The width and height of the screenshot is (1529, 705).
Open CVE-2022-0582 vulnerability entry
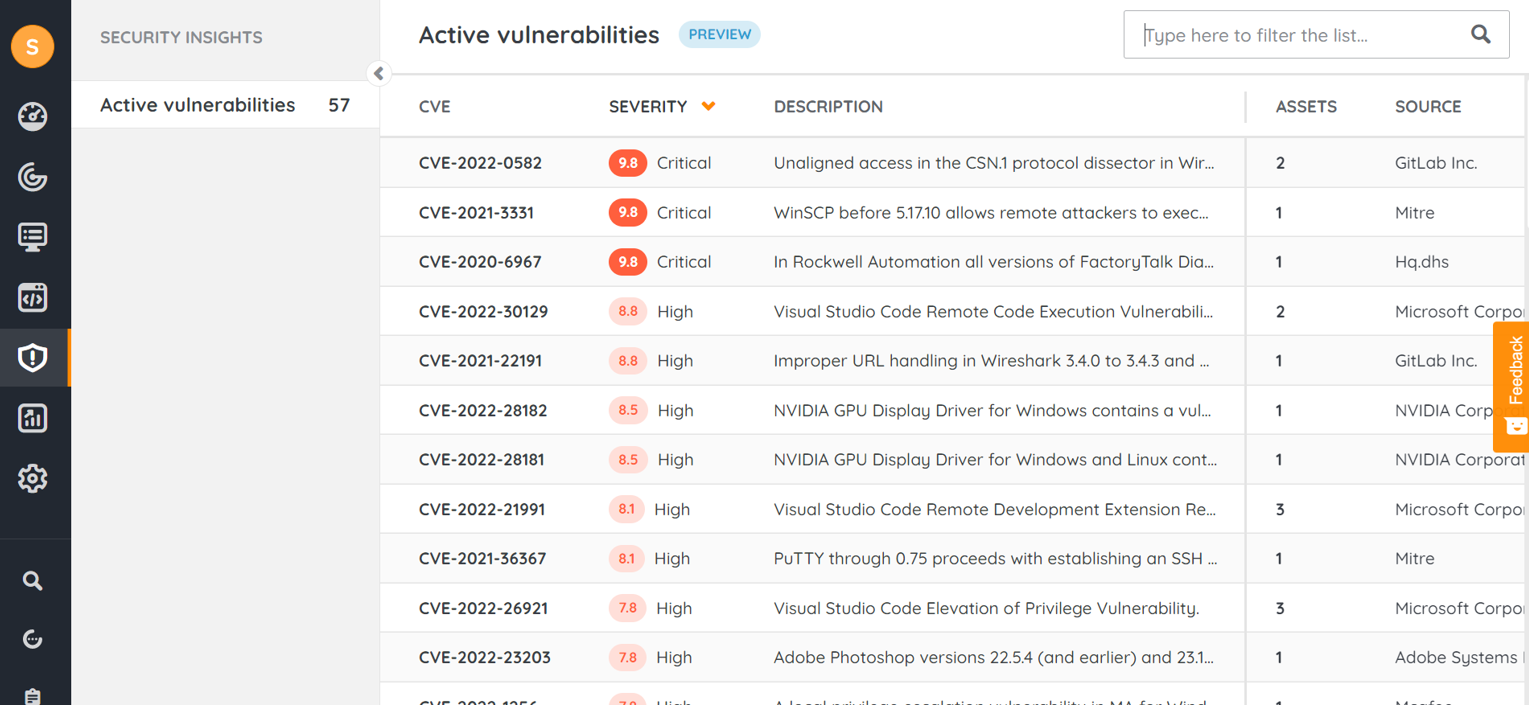coord(480,163)
